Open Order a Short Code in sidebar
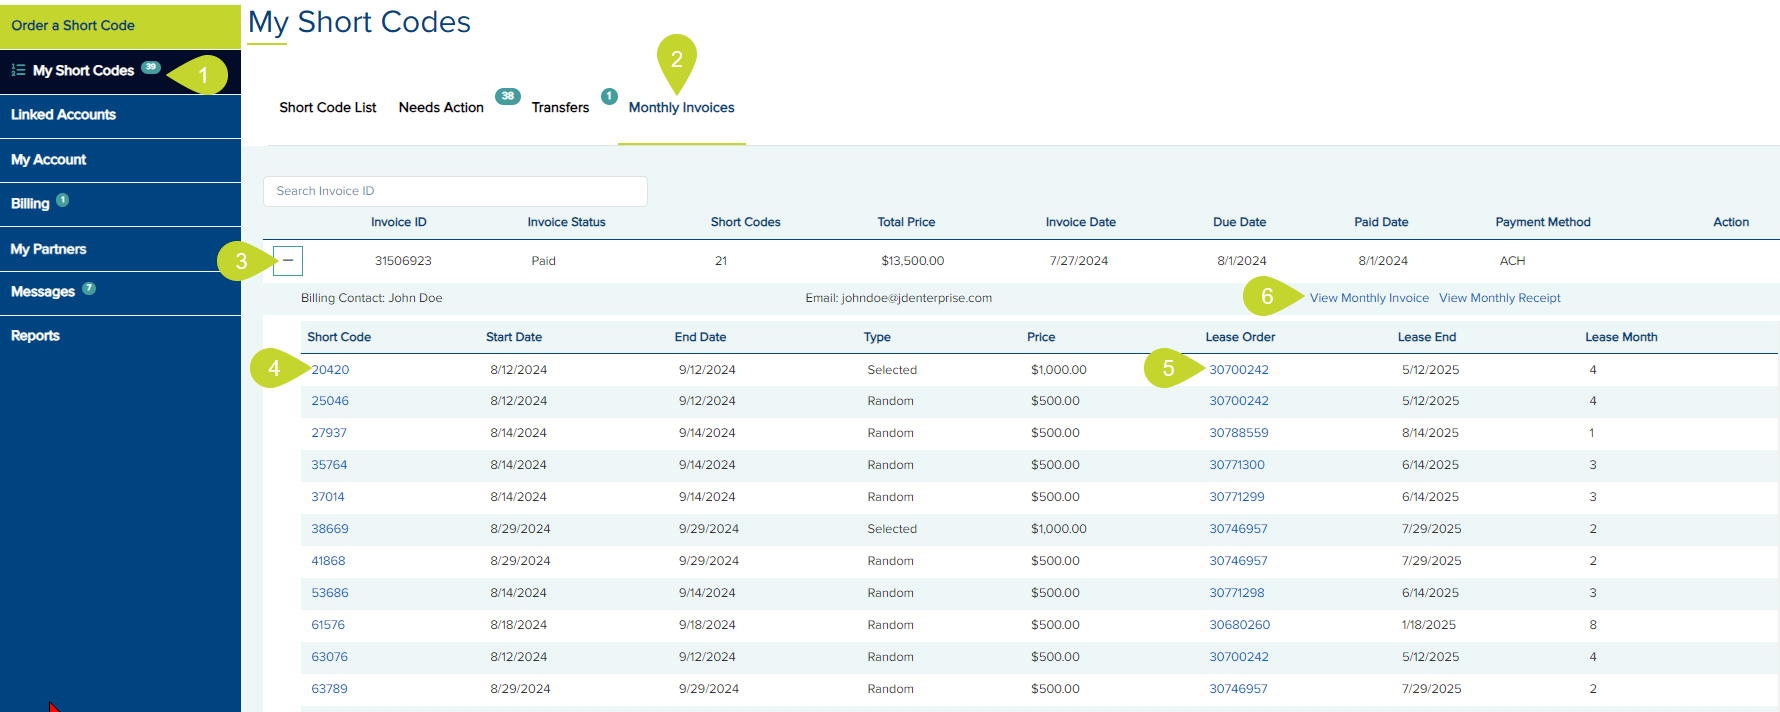Screen dimensions: 1780x712 pos(73,25)
